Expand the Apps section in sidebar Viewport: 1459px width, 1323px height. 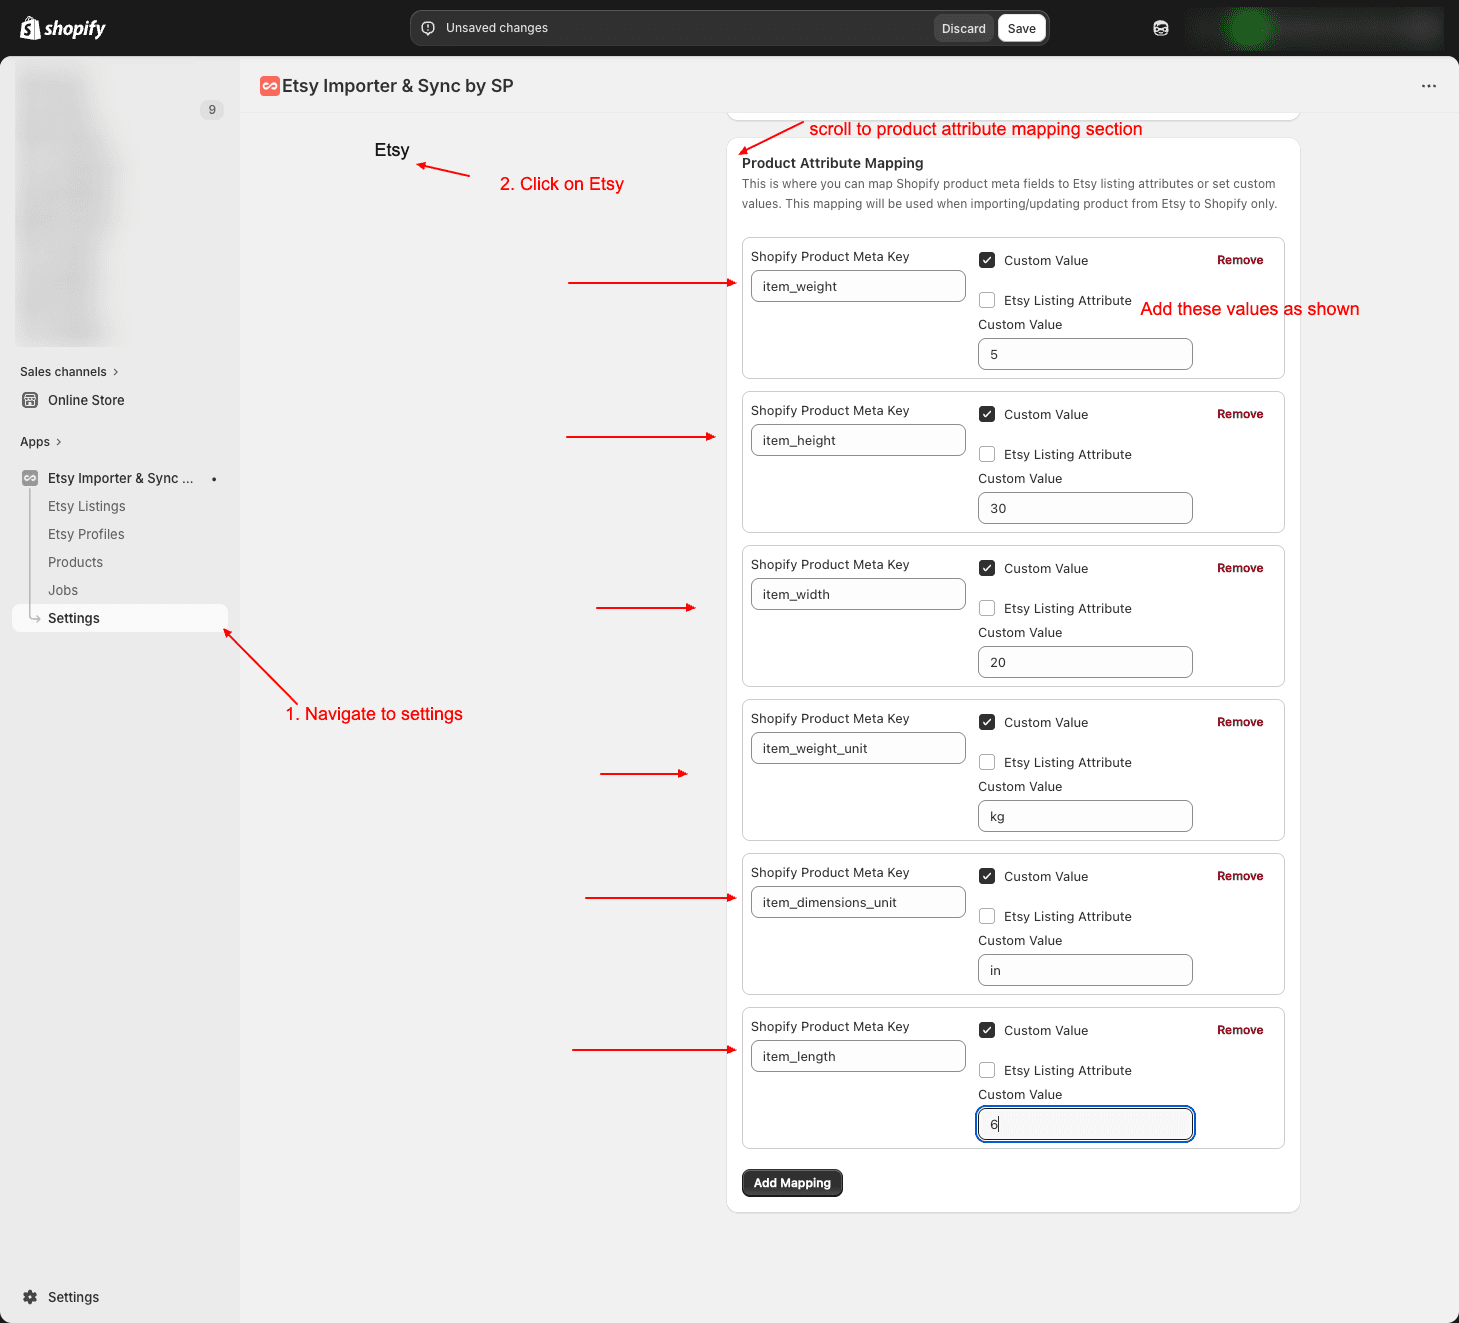(41, 442)
